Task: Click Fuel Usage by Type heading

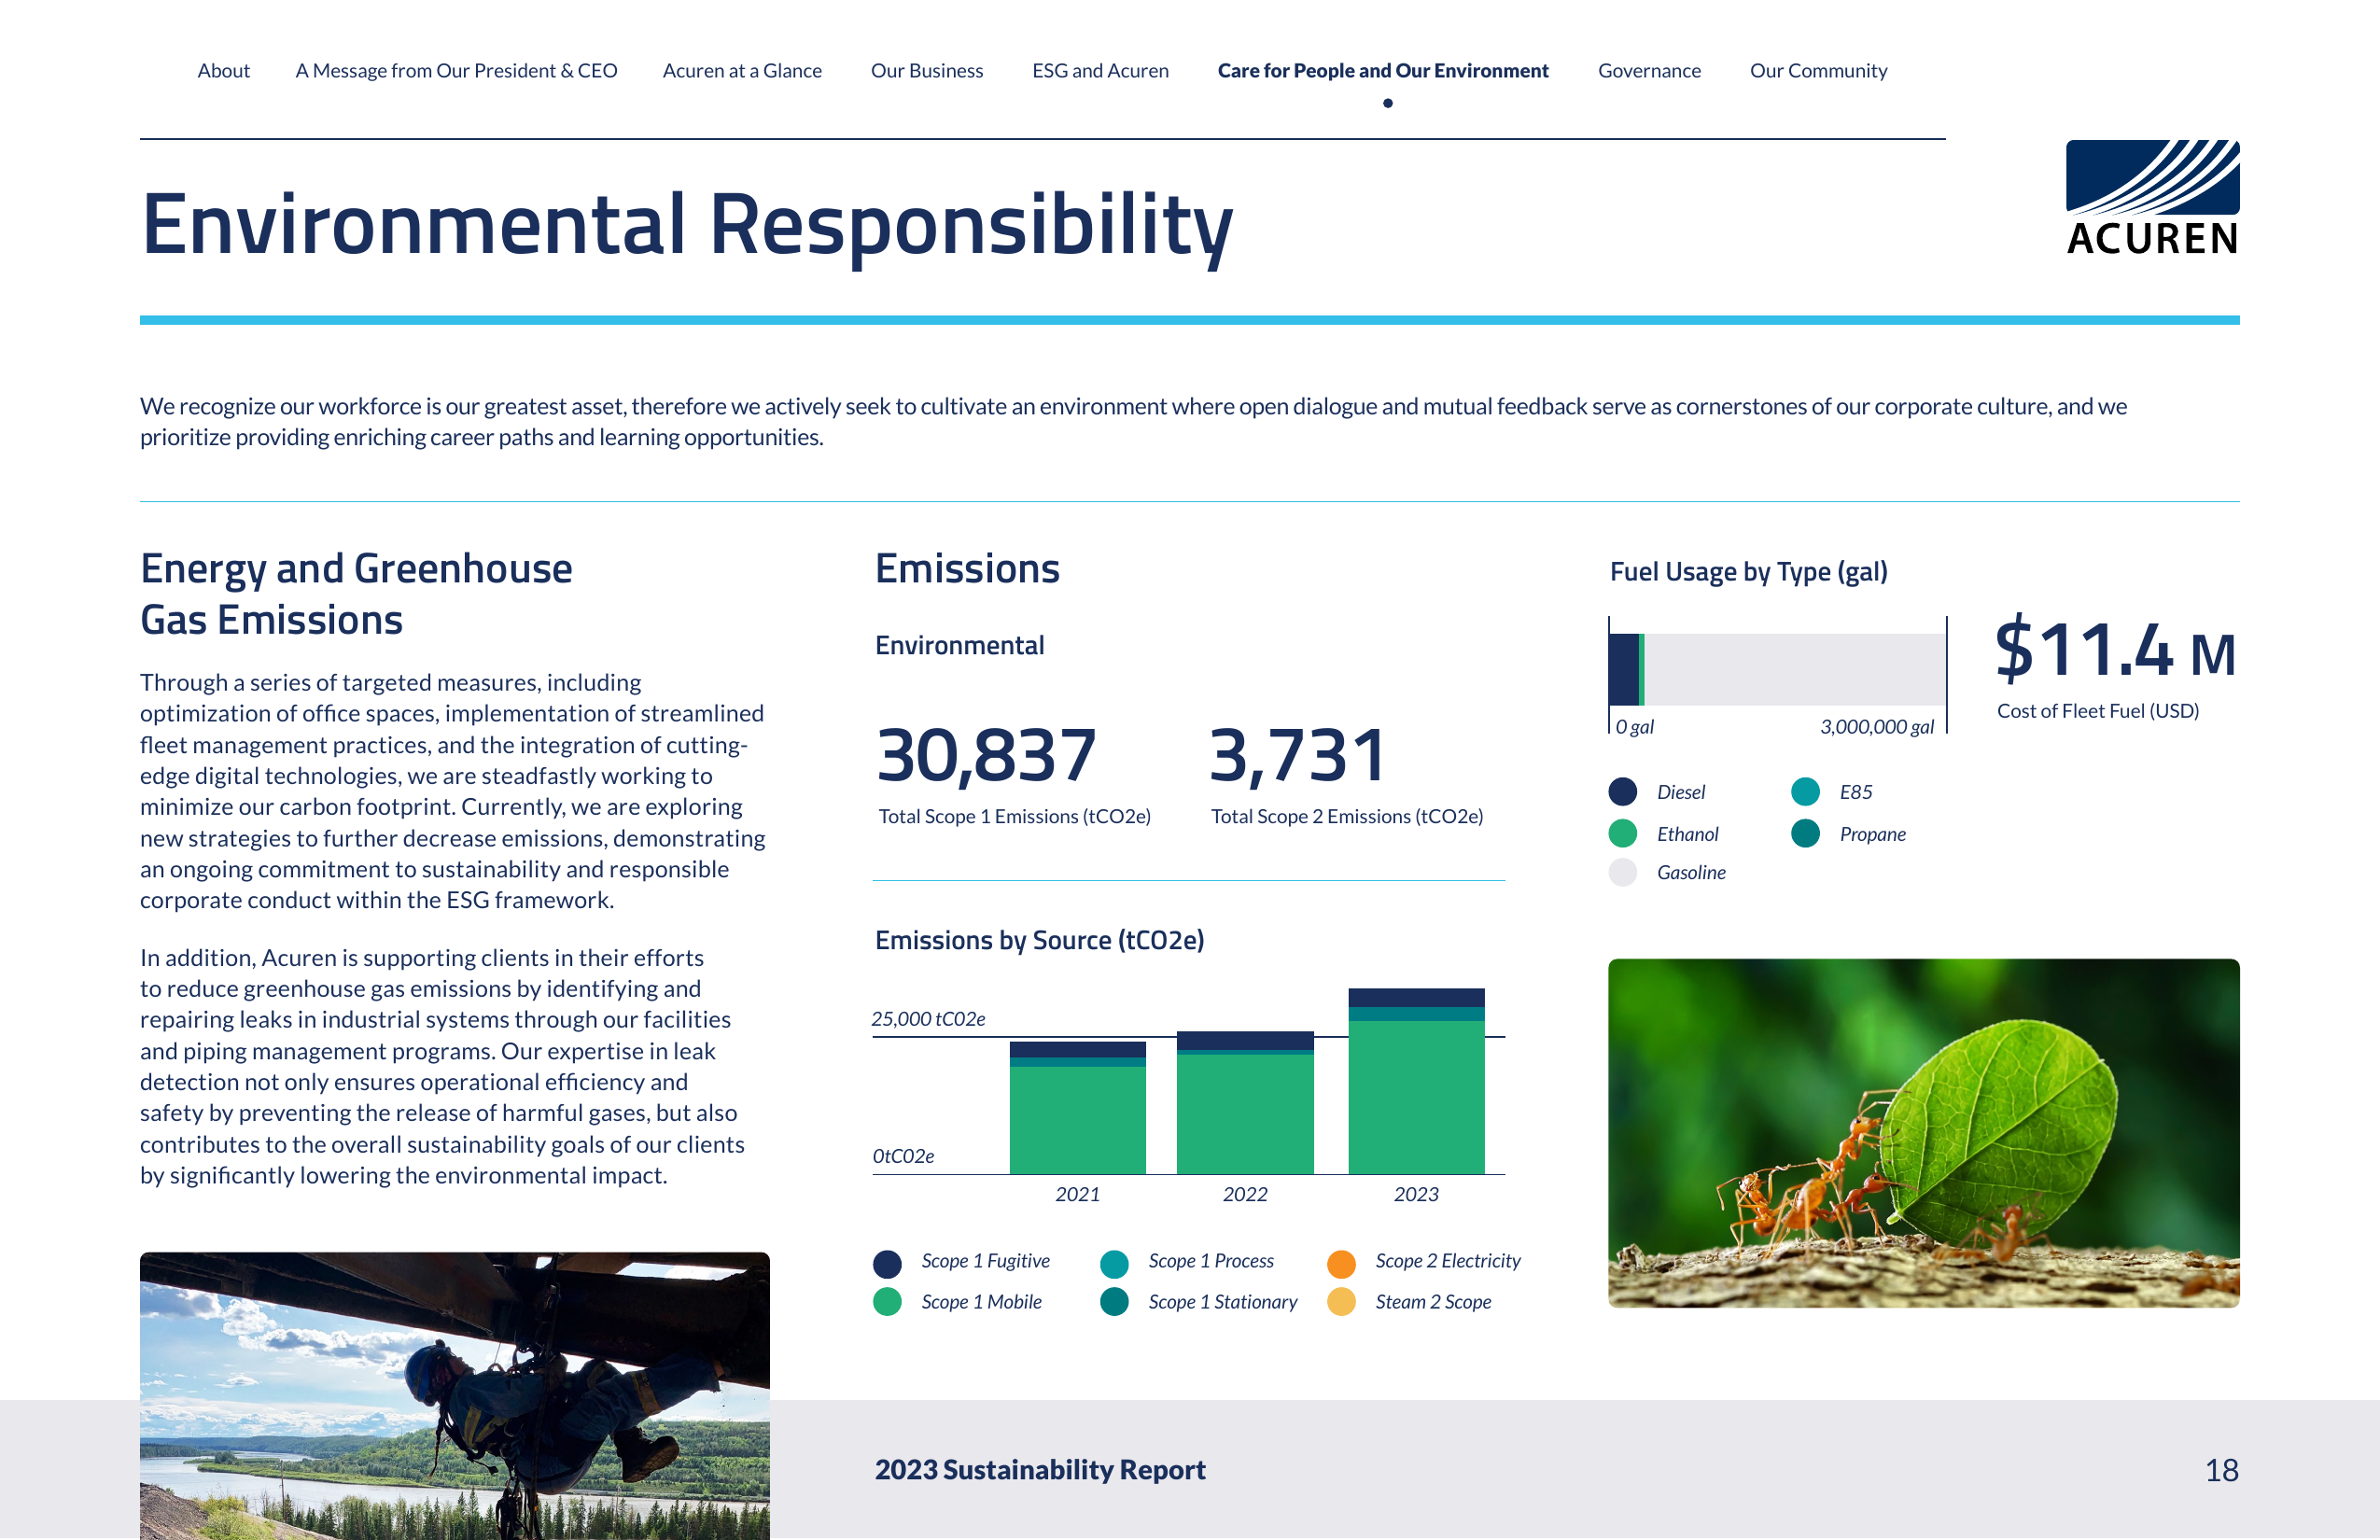Action: click(x=1748, y=572)
